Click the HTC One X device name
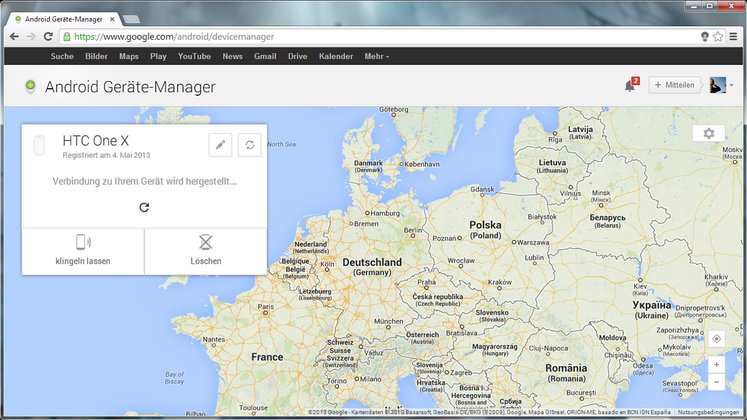Image resolution: width=747 pixels, height=420 pixels. coord(96,140)
